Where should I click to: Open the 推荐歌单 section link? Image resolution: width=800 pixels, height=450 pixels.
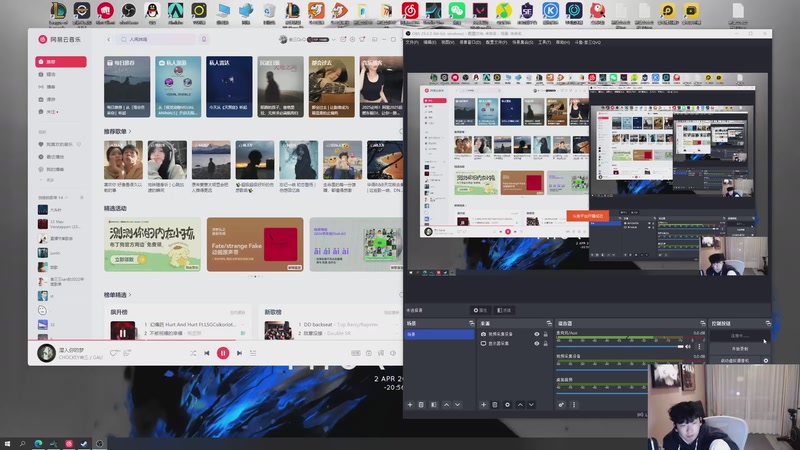pos(117,132)
